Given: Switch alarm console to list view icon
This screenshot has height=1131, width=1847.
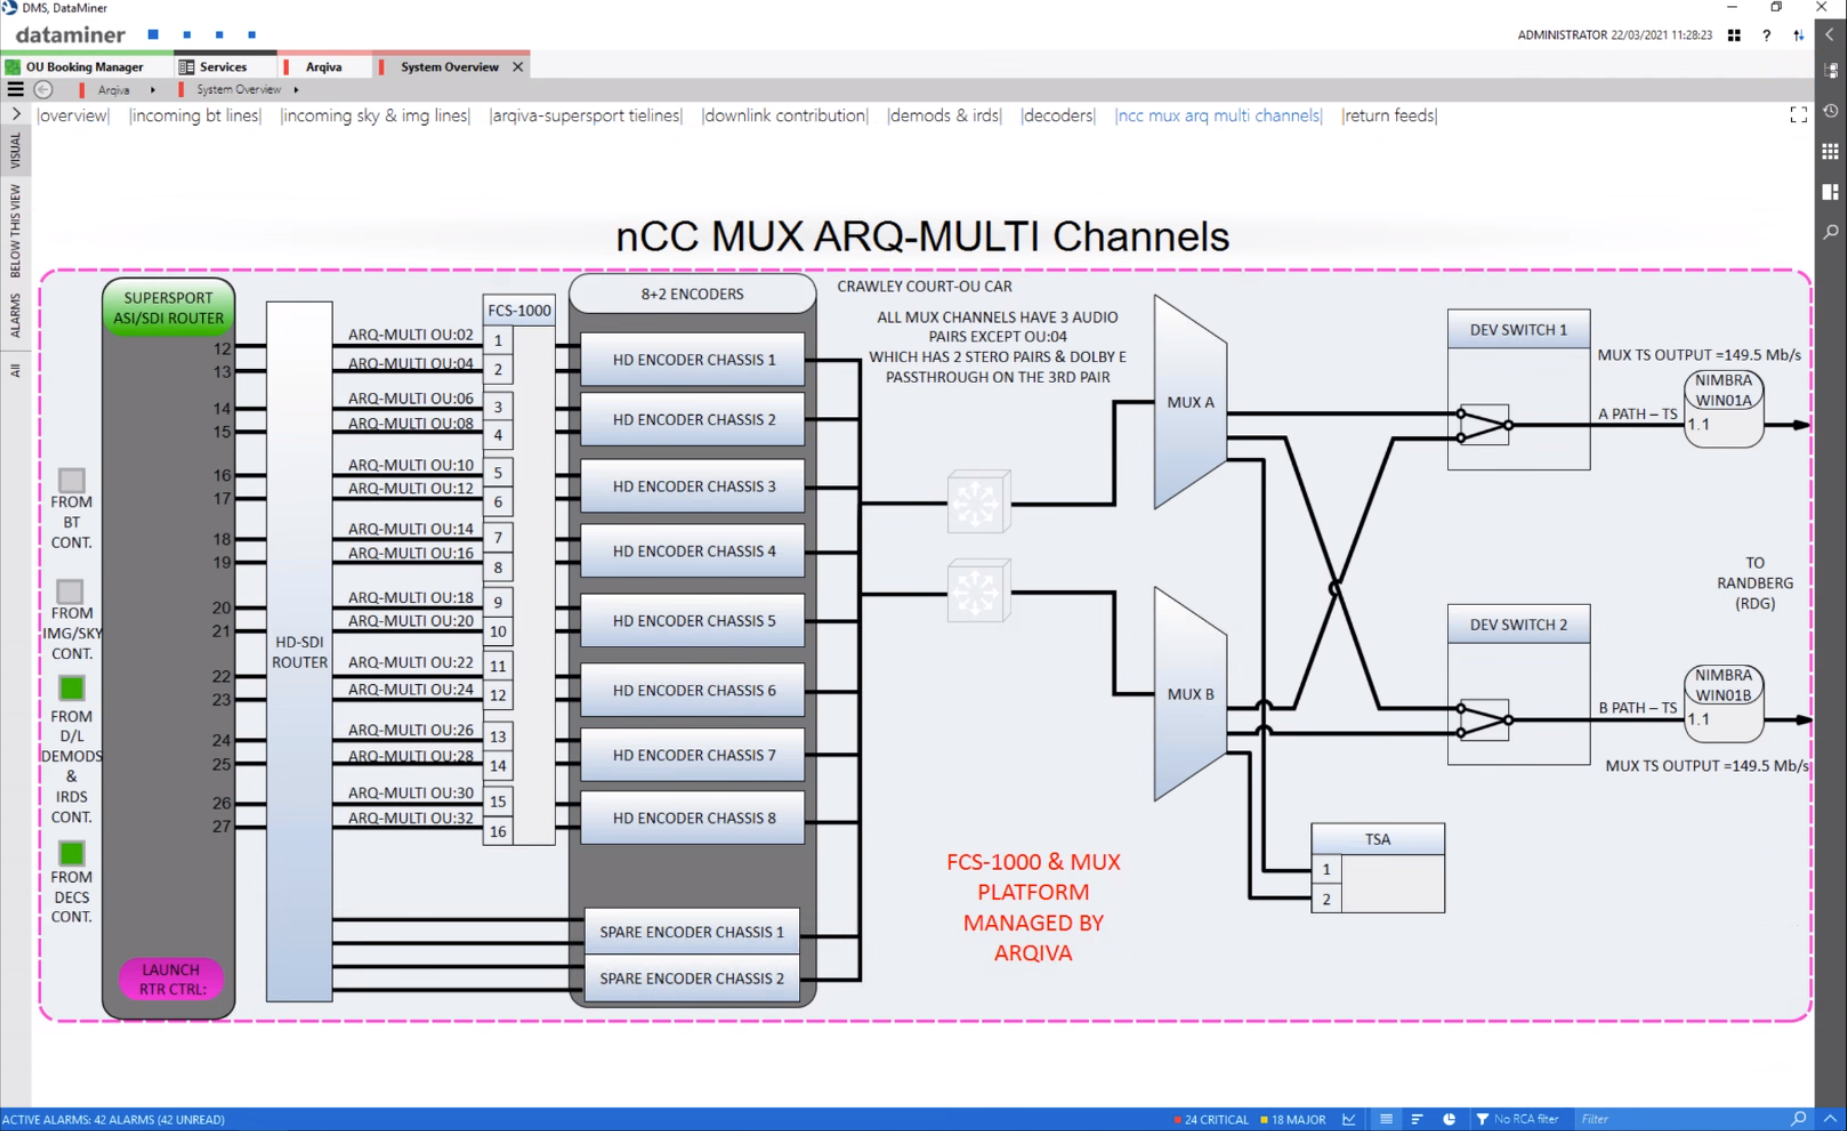Looking at the screenshot, I should 1386,1119.
